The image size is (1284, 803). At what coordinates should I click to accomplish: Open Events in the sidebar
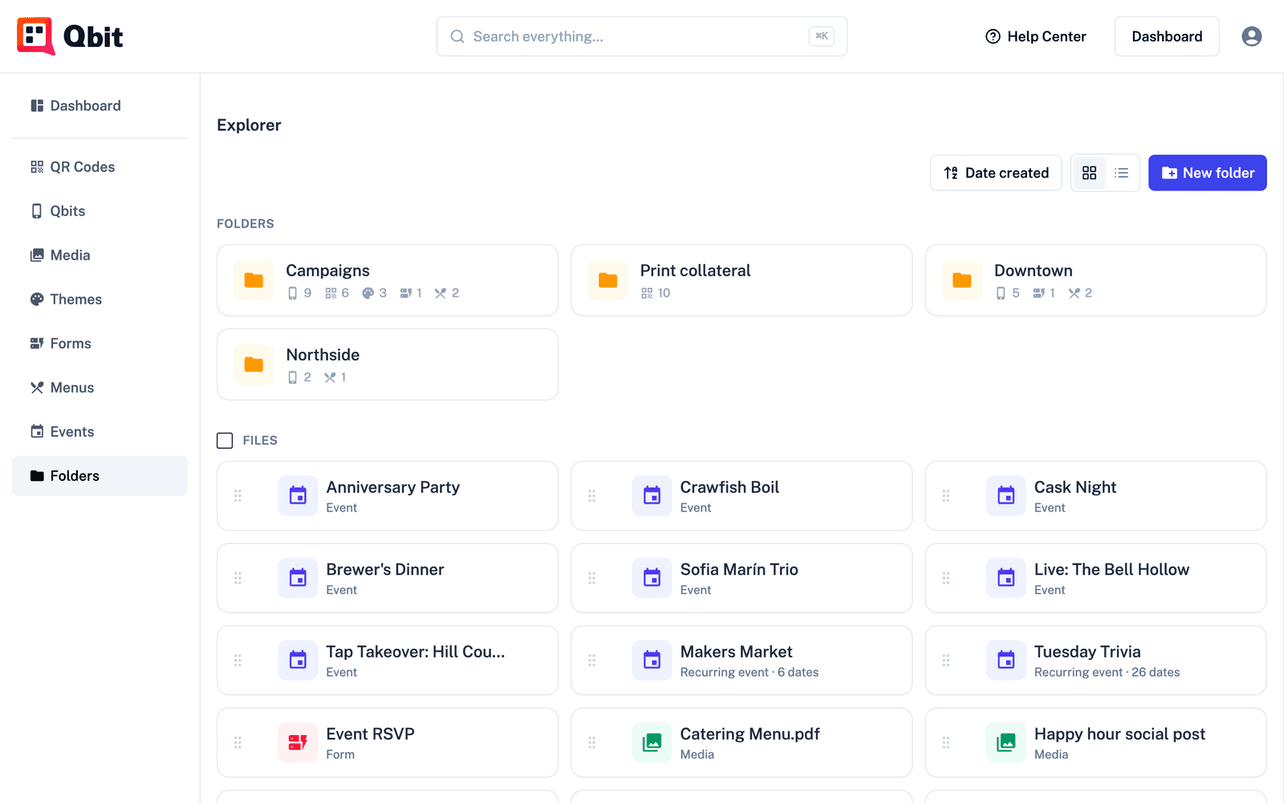100,431
